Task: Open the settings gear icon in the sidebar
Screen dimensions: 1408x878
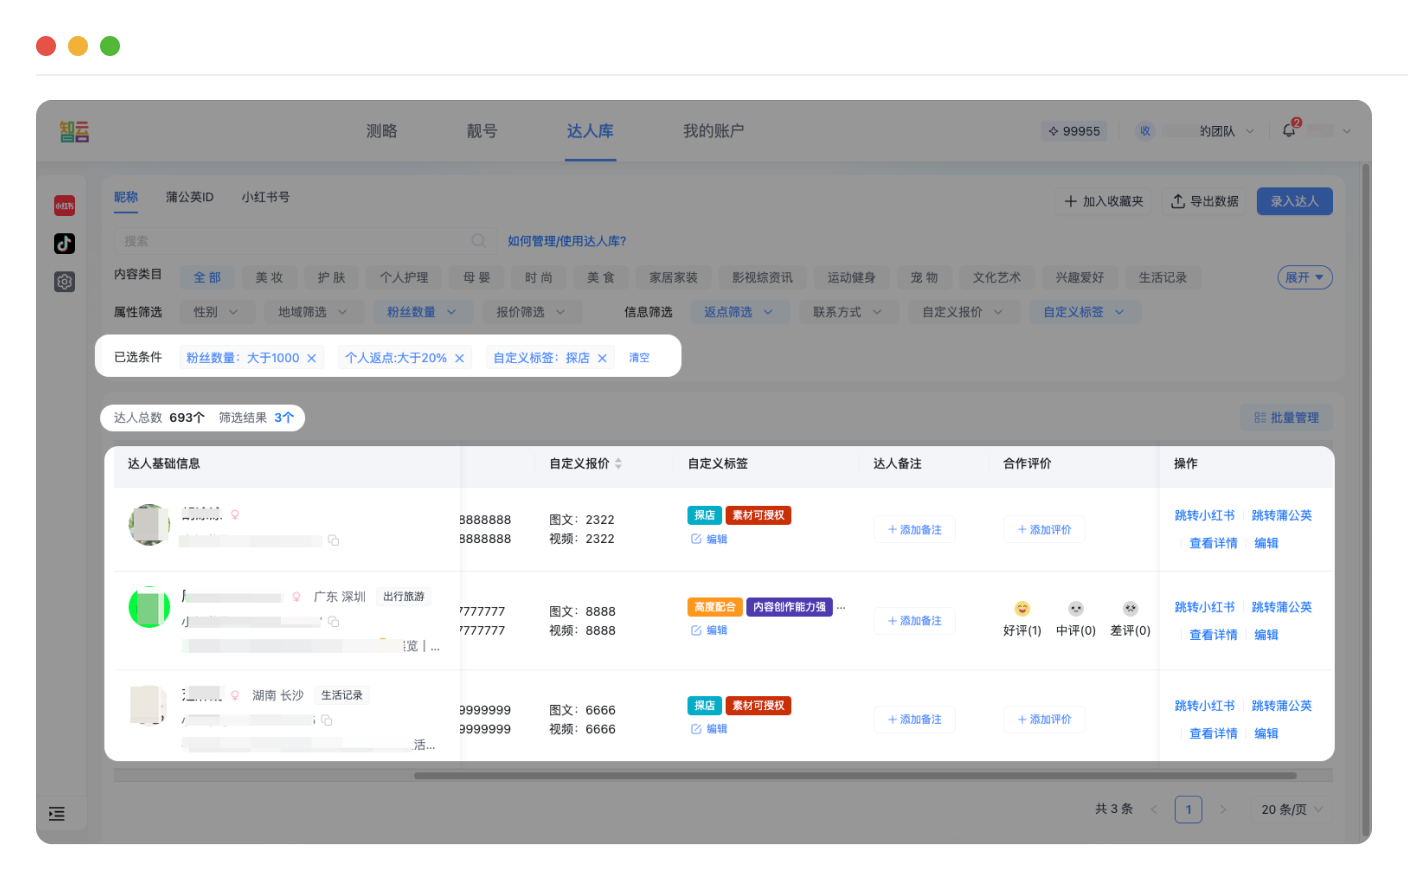Action: (x=64, y=281)
